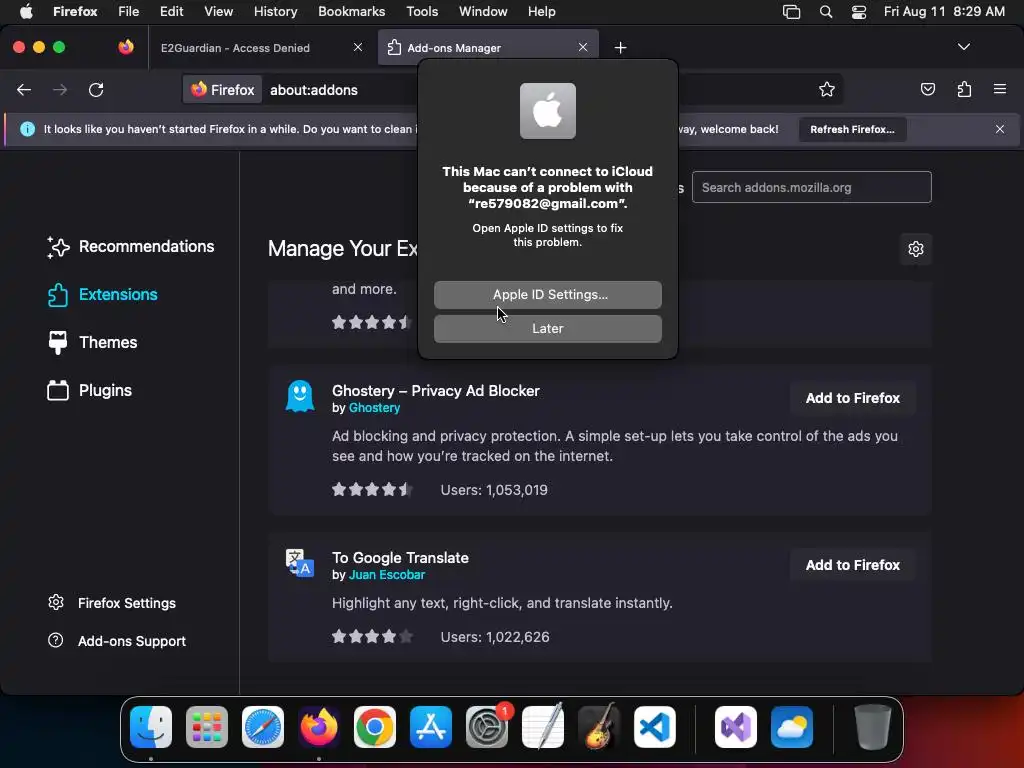Open TextEdit from the Dock
Image resolution: width=1024 pixels, height=768 pixels.
543,727
